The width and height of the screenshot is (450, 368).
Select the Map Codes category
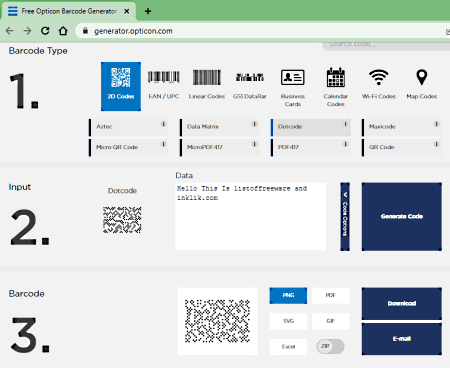click(422, 84)
